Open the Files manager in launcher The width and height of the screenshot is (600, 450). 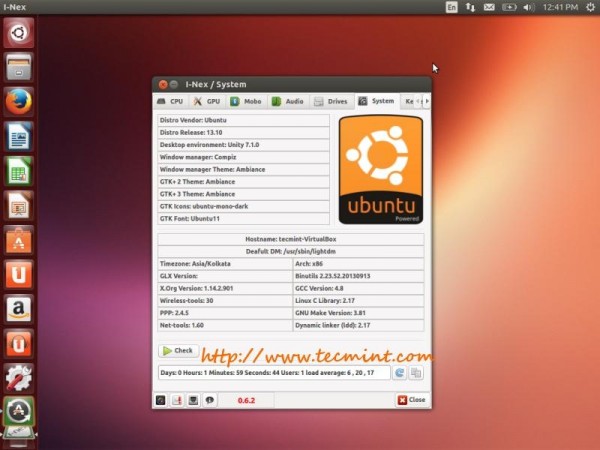(18, 67)
